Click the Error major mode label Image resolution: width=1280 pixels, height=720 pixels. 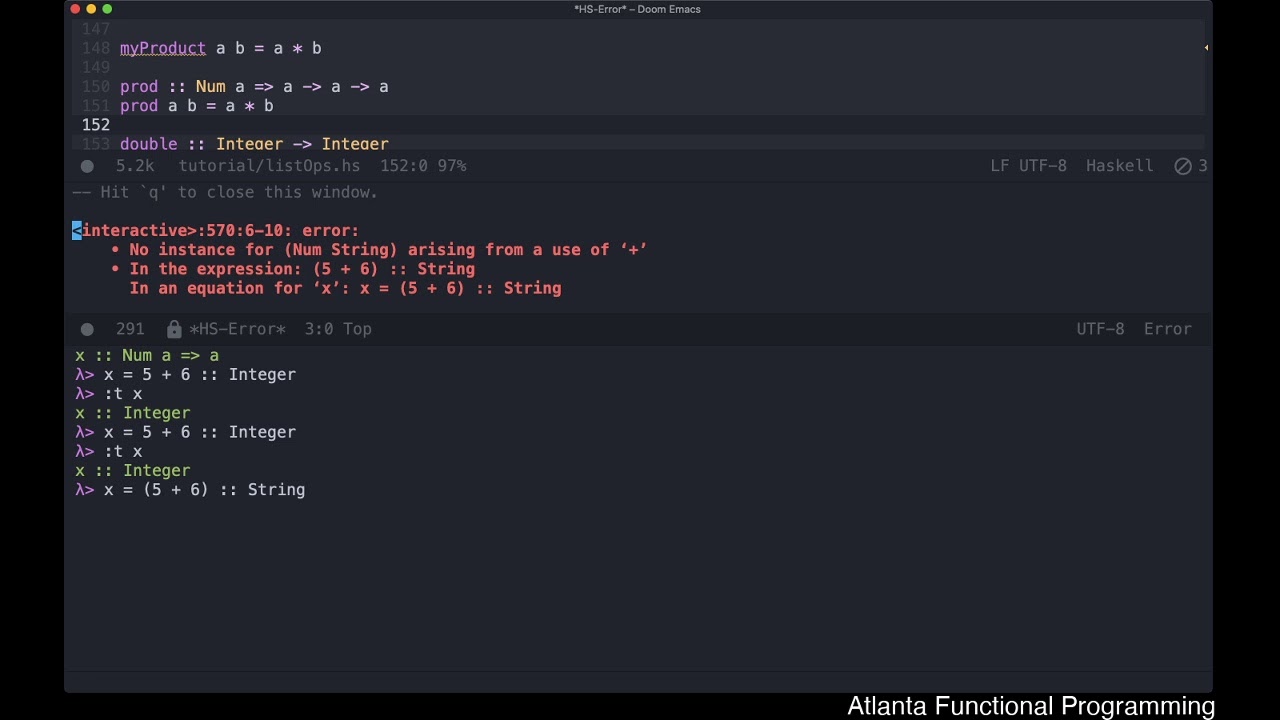1168,329
